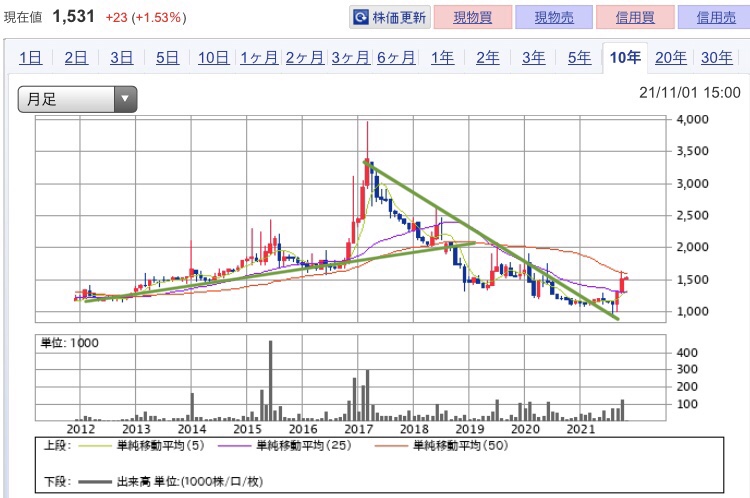Switch chart to 3年 range
Image resolution: width=750 pixels, height=498 pixels.
click(534, 58)
